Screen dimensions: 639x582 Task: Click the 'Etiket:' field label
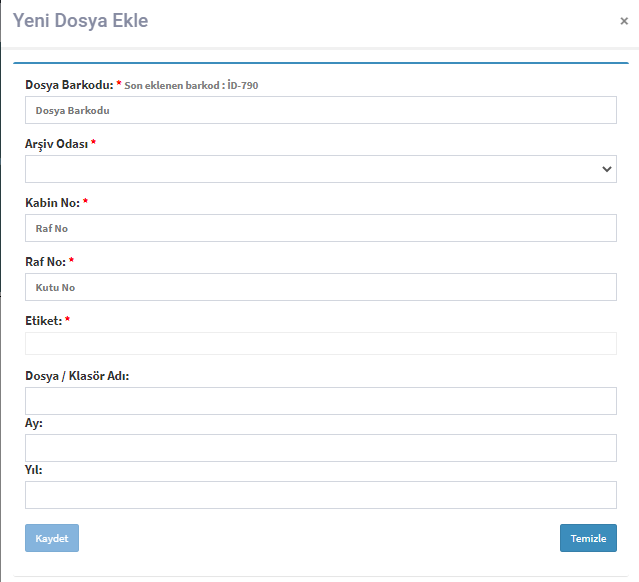point(43,321)
